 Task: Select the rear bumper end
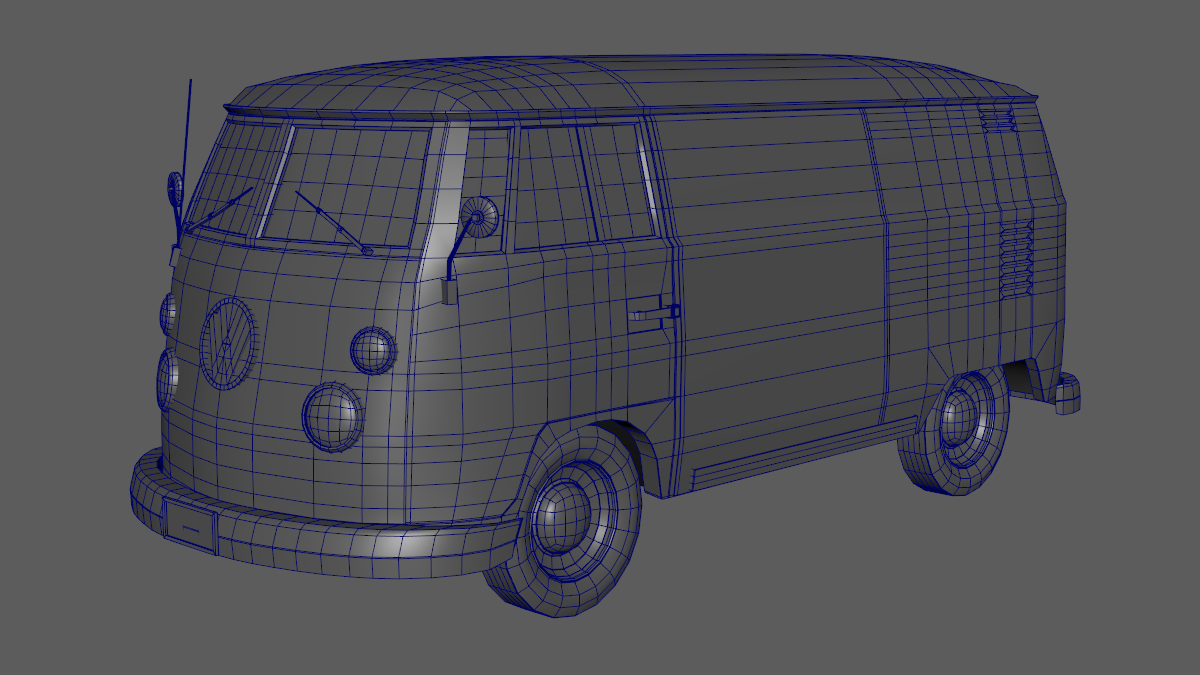coord(1067,392)
